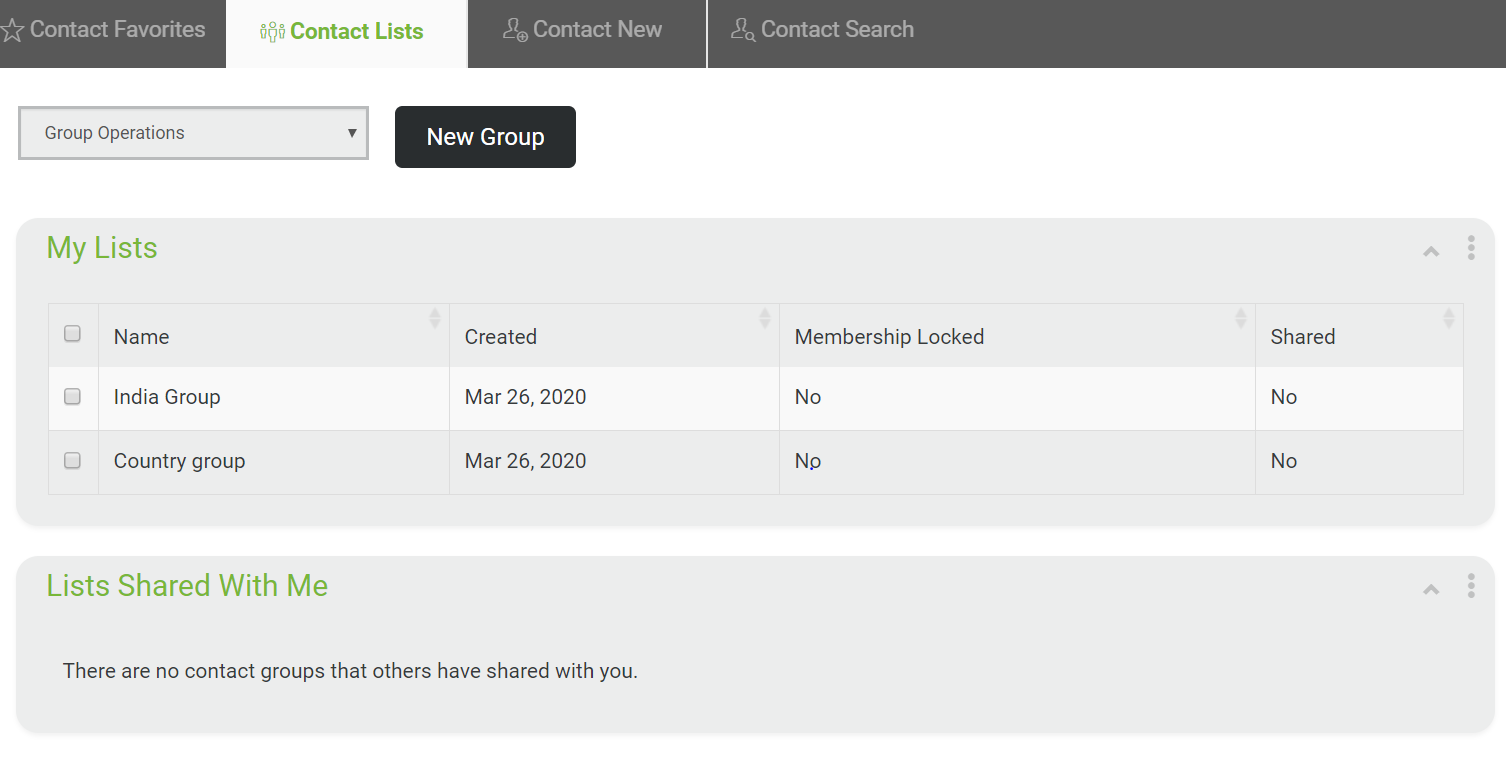
Task: Click the Created date in India Group row
Action: pos(525,397)
